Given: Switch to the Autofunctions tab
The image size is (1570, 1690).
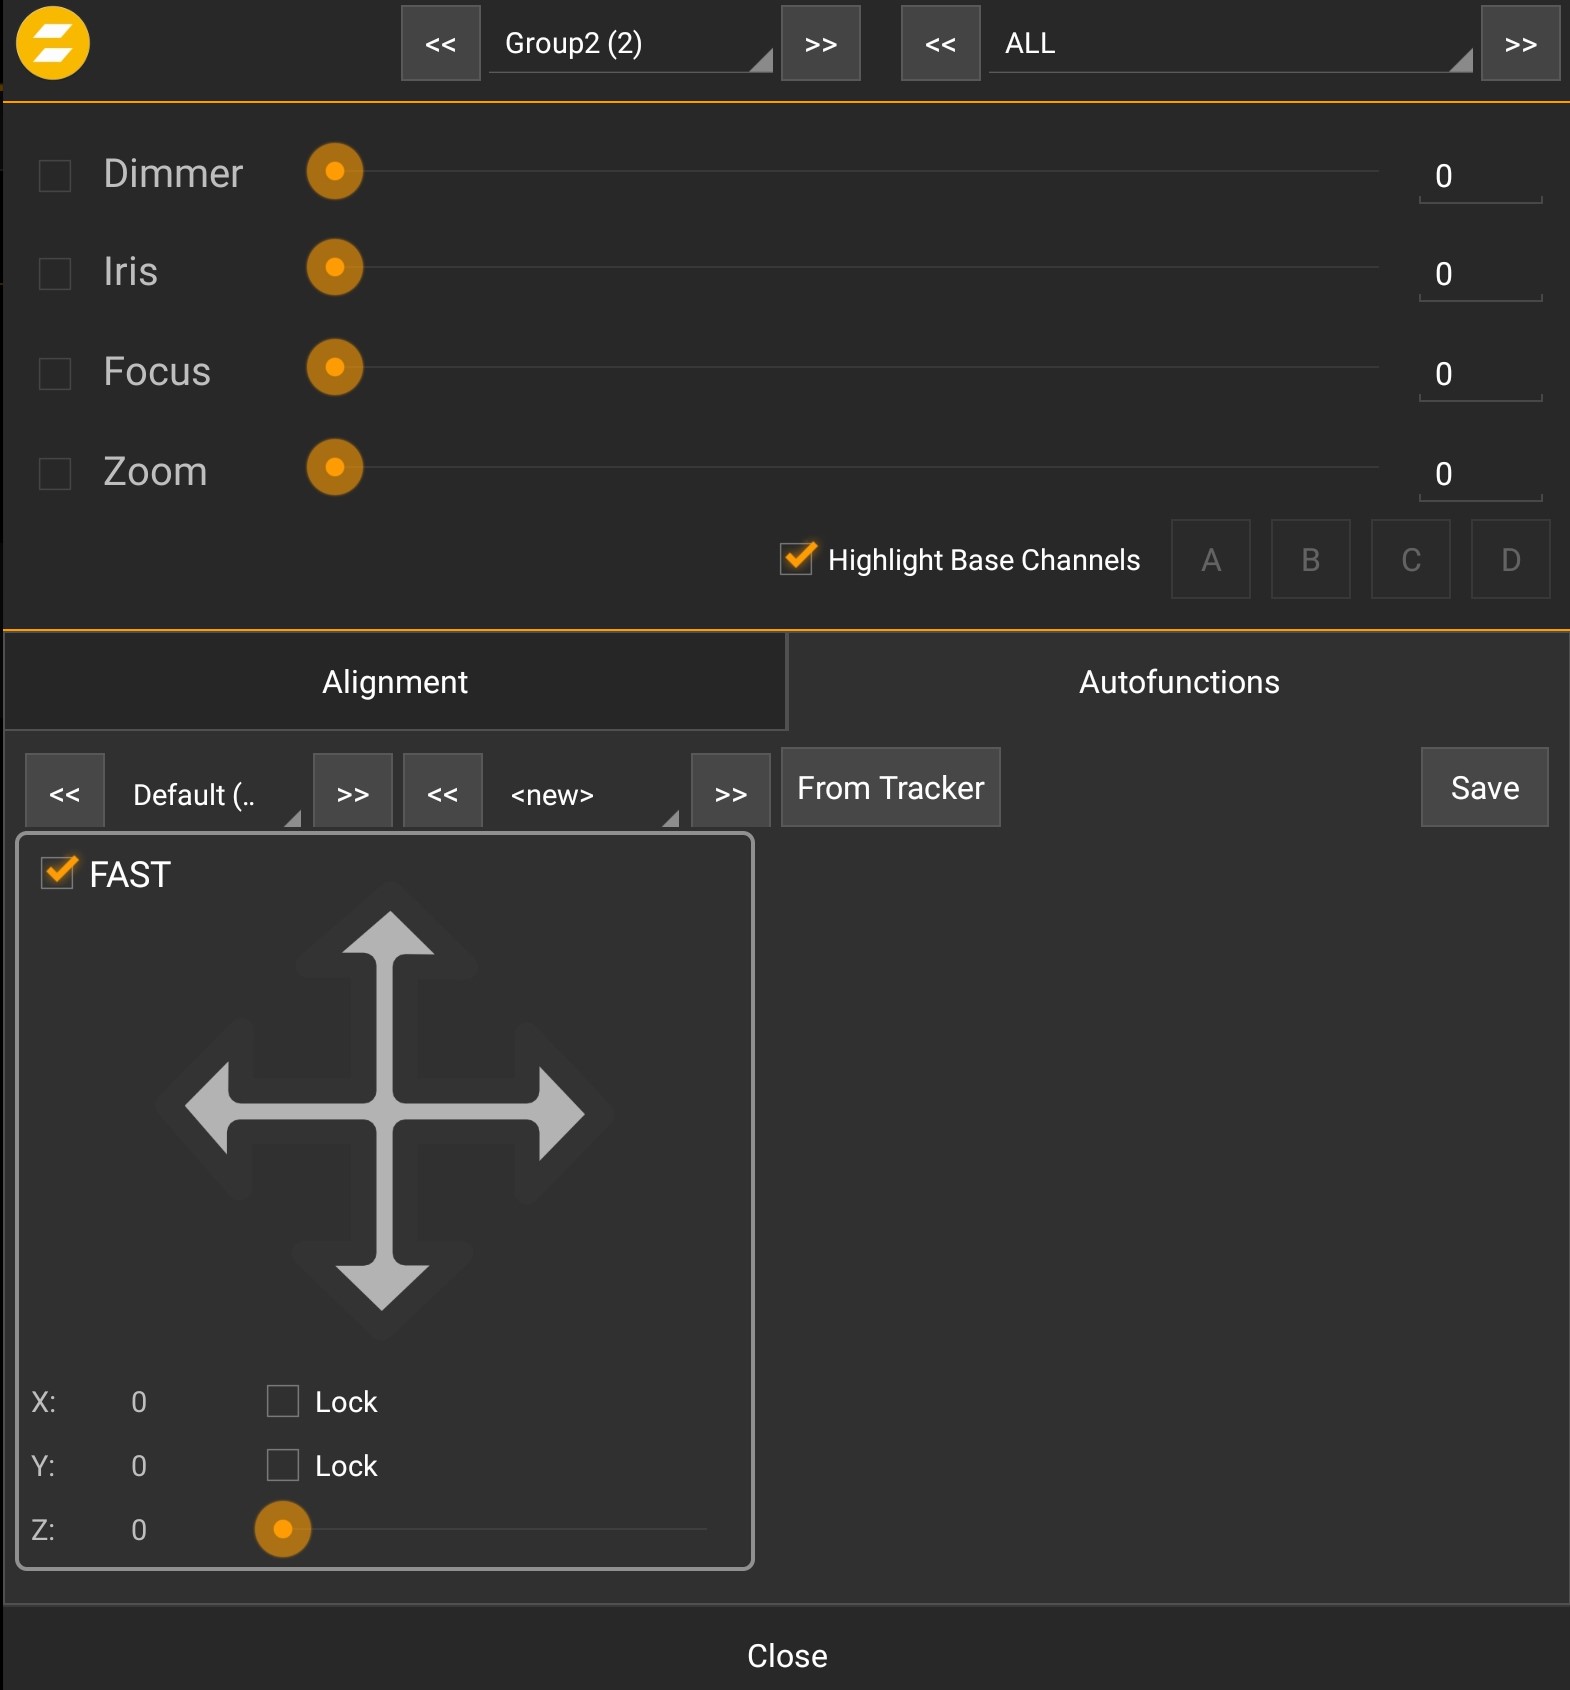Looking at the screenshot, I should (1178, 682).
